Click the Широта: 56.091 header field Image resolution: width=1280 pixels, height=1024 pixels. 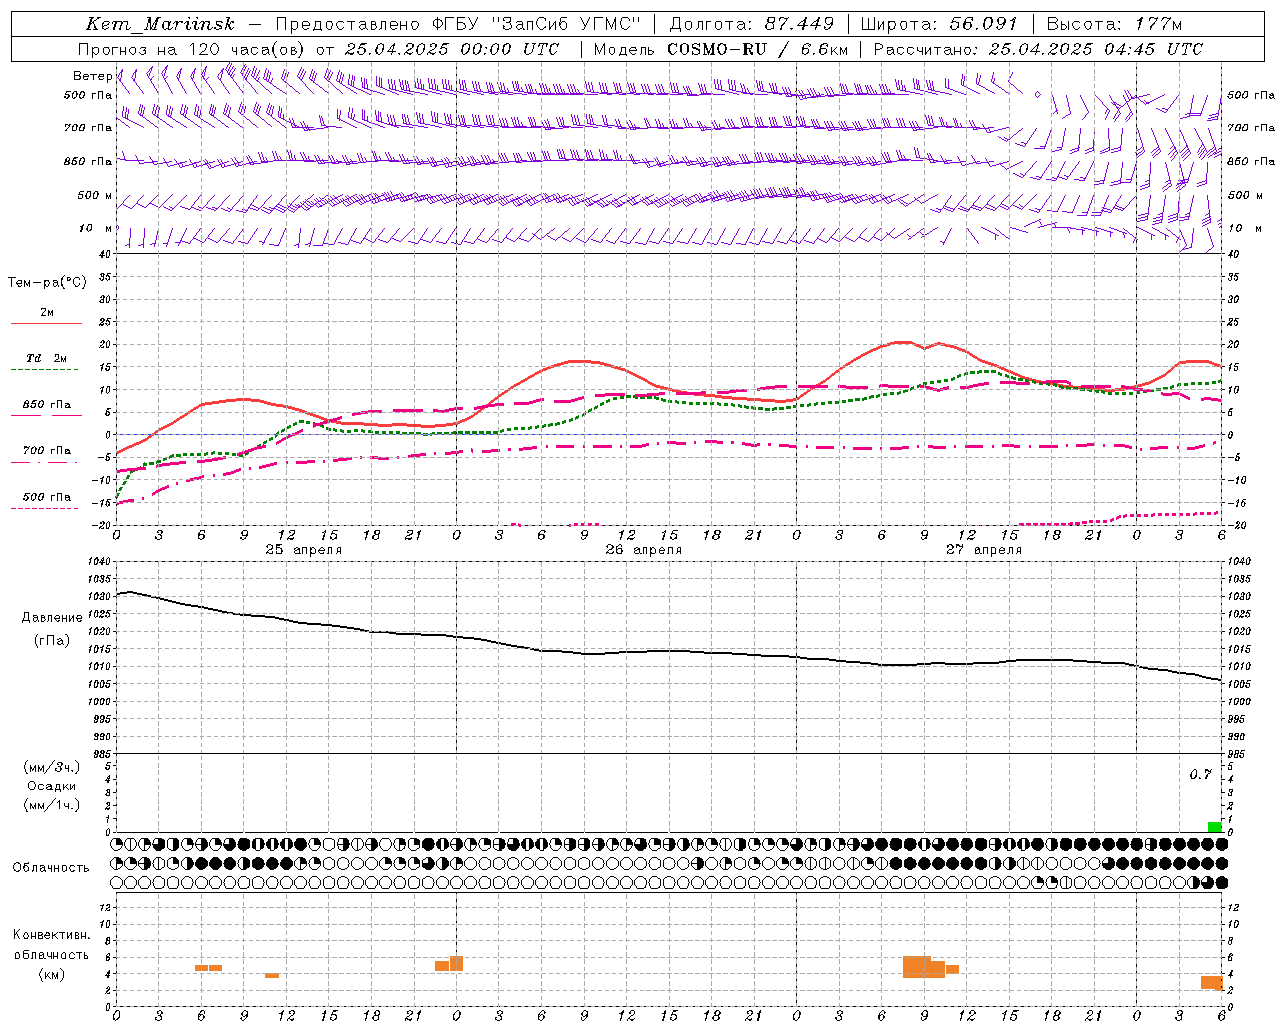coord(939,24)
